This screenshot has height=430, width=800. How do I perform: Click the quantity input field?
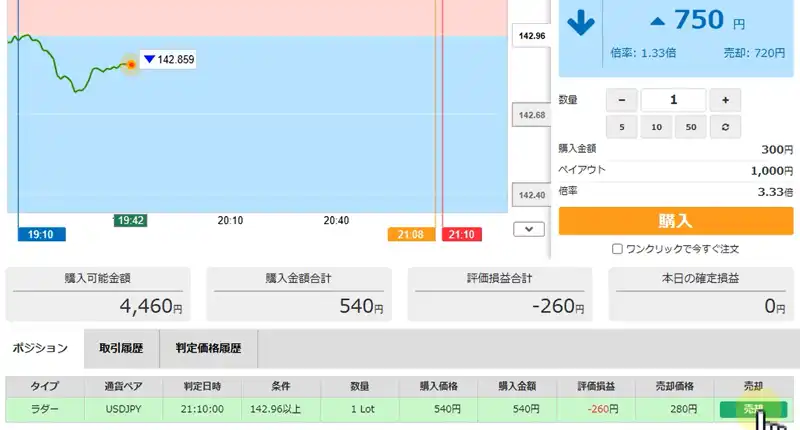point(673,100)
